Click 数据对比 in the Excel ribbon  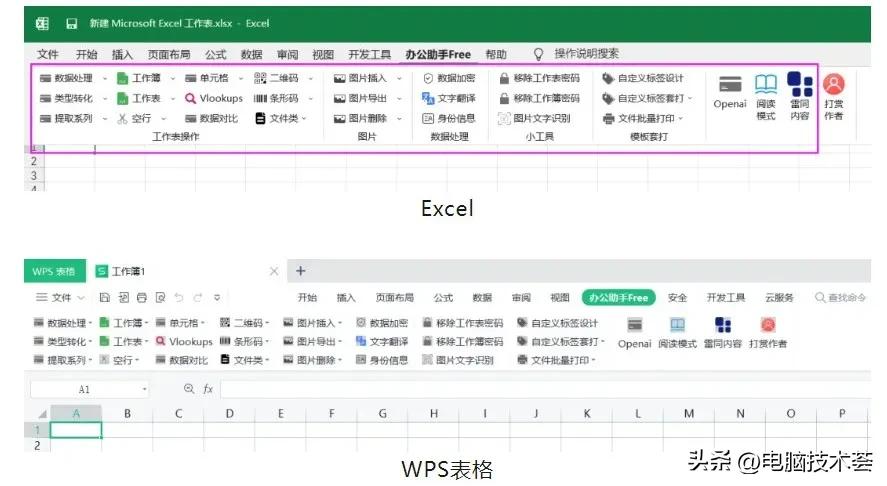tap(212, 118)
